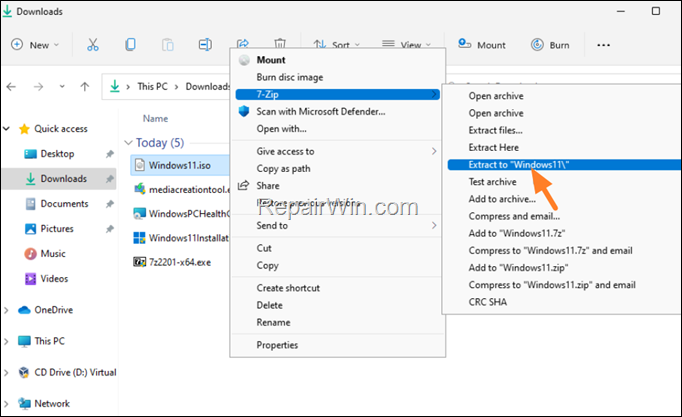Image resolution: width=682 pixels, height=417 pixels.
Task: Open the recent locations chevron
Action: point(62,86)
